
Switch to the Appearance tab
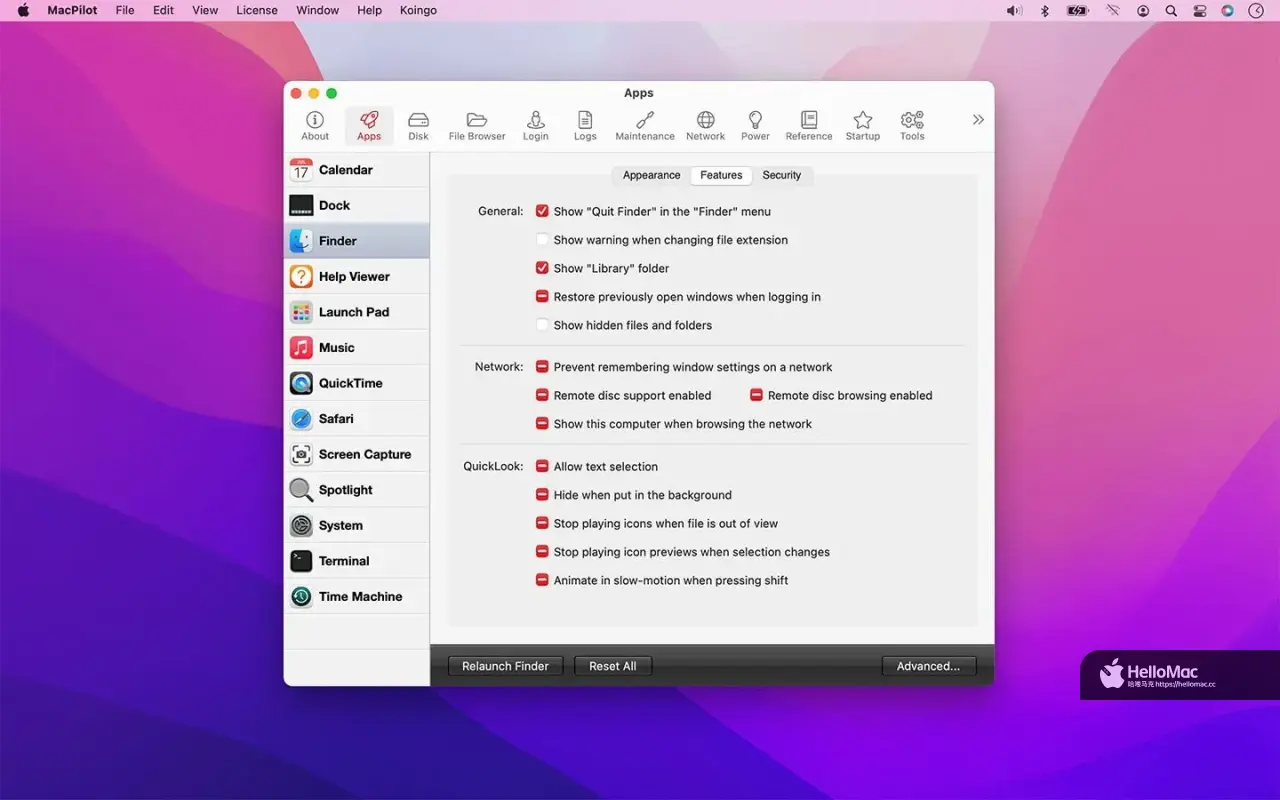tap(651, 175)
